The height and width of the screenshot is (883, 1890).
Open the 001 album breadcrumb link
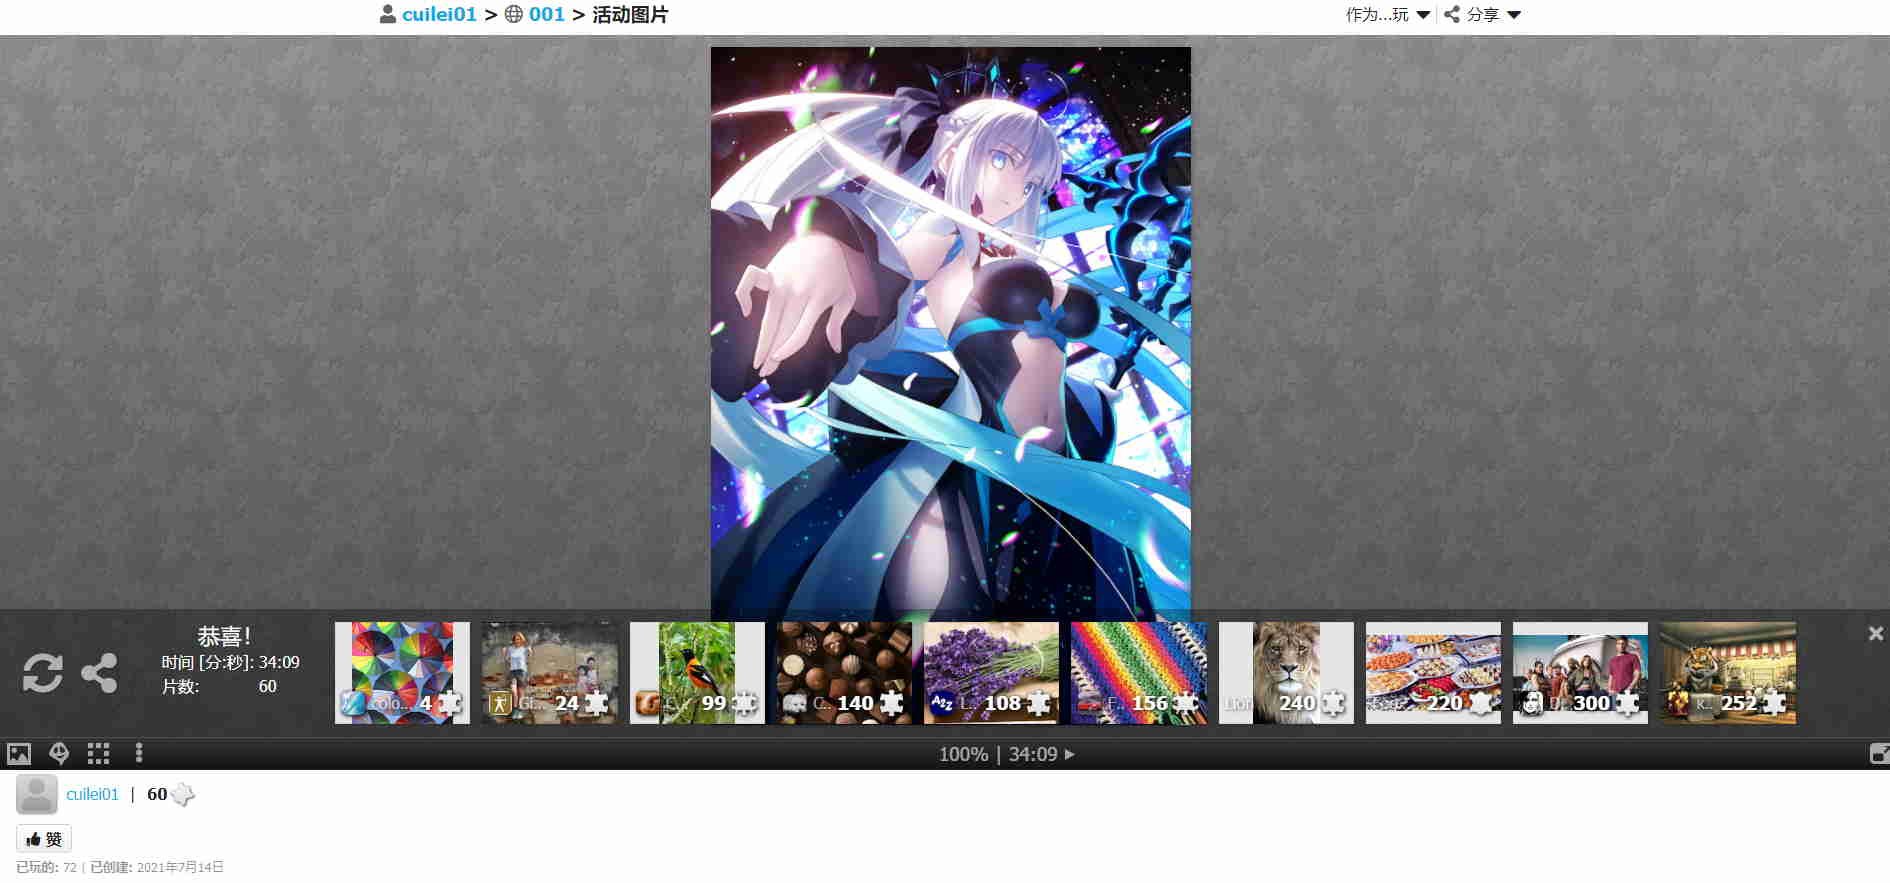tap(547, 14)
